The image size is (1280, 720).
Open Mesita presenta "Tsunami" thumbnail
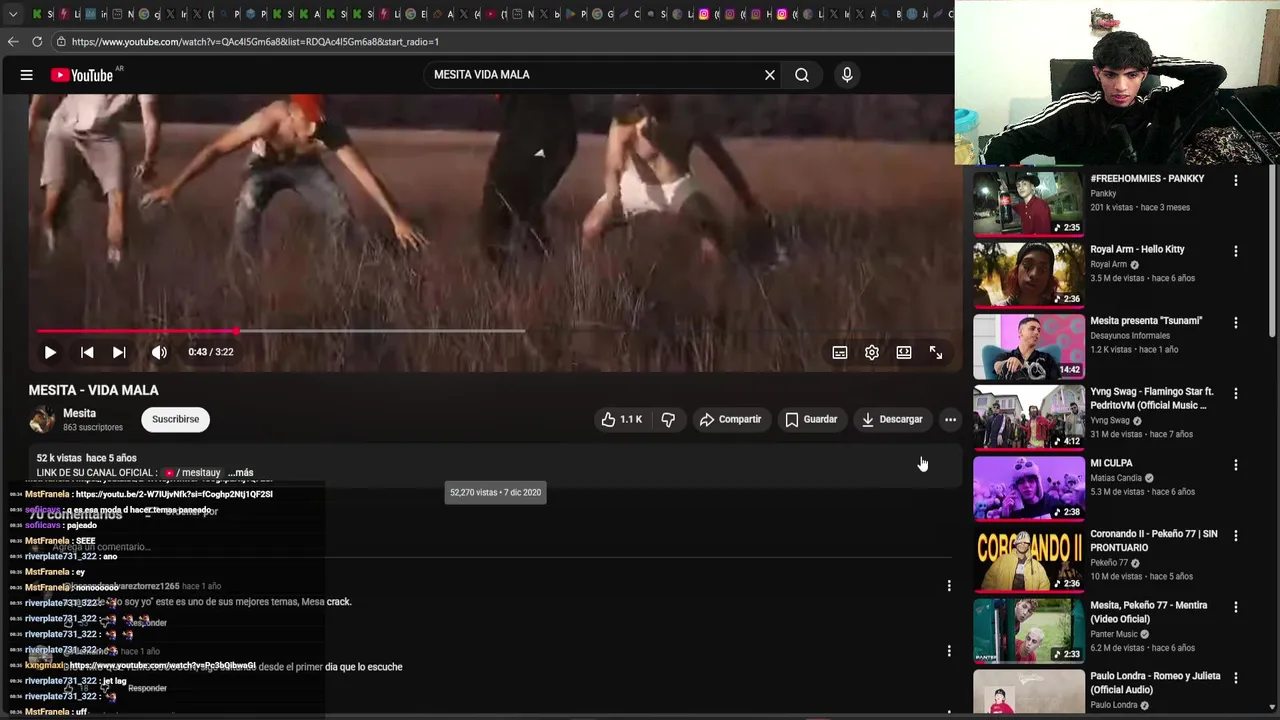pyautogui.click(x=1028, y=346)
